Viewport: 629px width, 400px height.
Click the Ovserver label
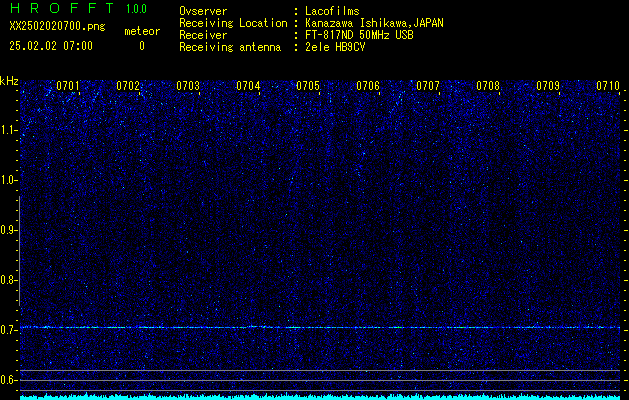(203, 11)
